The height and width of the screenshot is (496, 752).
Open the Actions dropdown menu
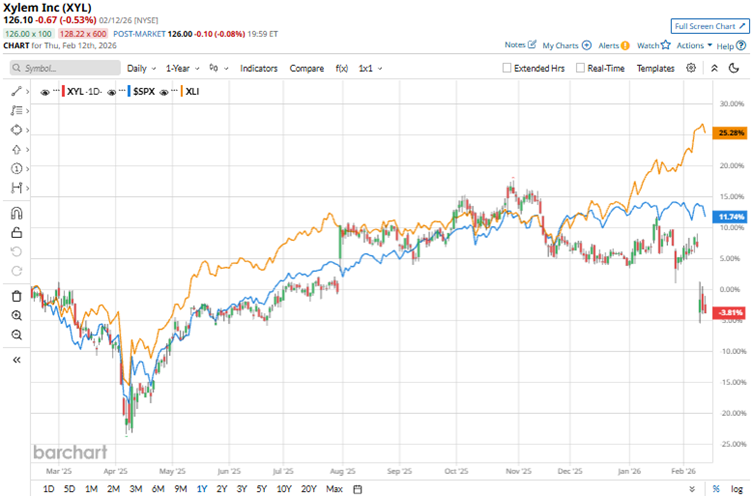tap(694, 45)
